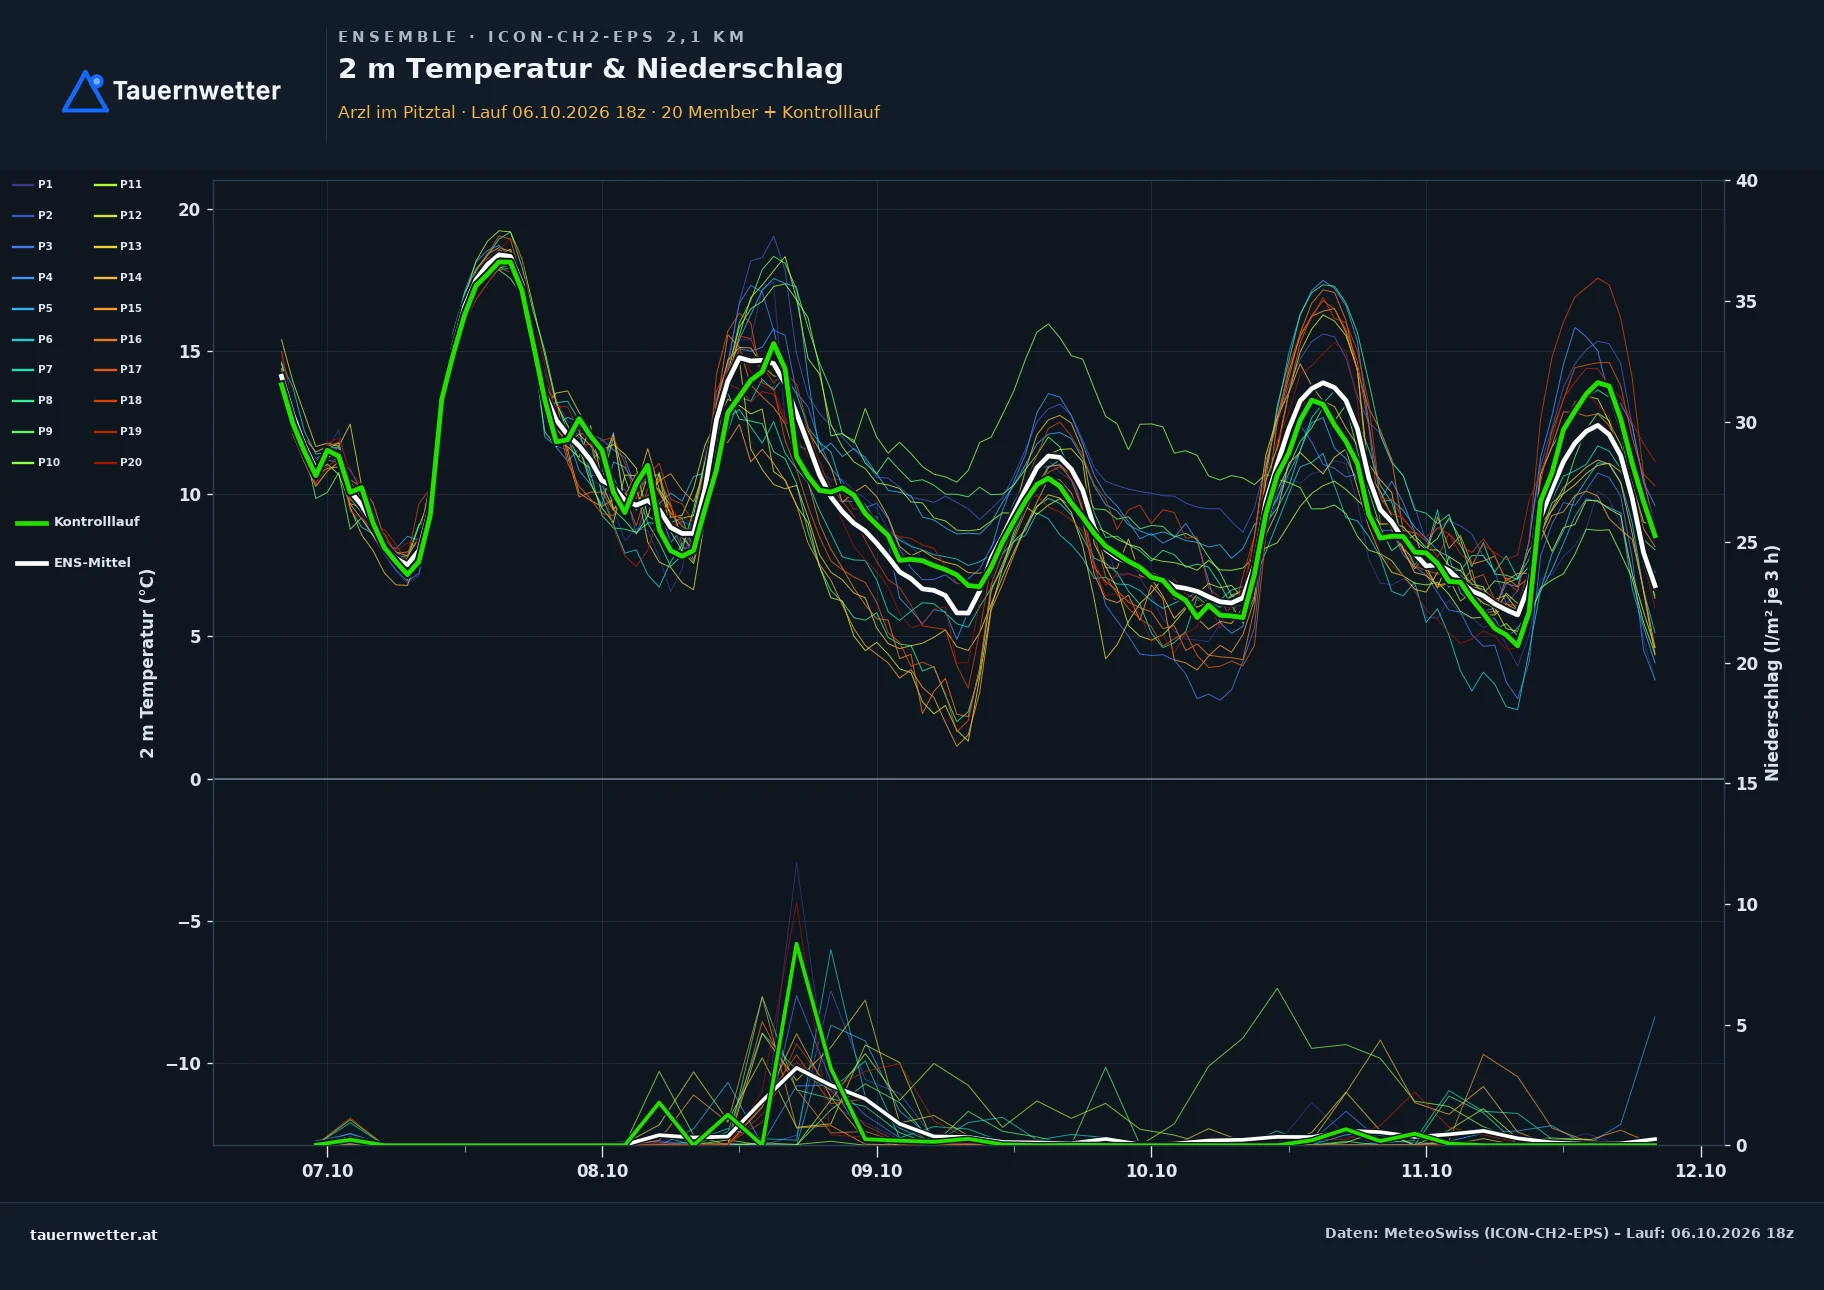
Task: Click the 09.10 date axis label
Action: tap(876, 1171)
